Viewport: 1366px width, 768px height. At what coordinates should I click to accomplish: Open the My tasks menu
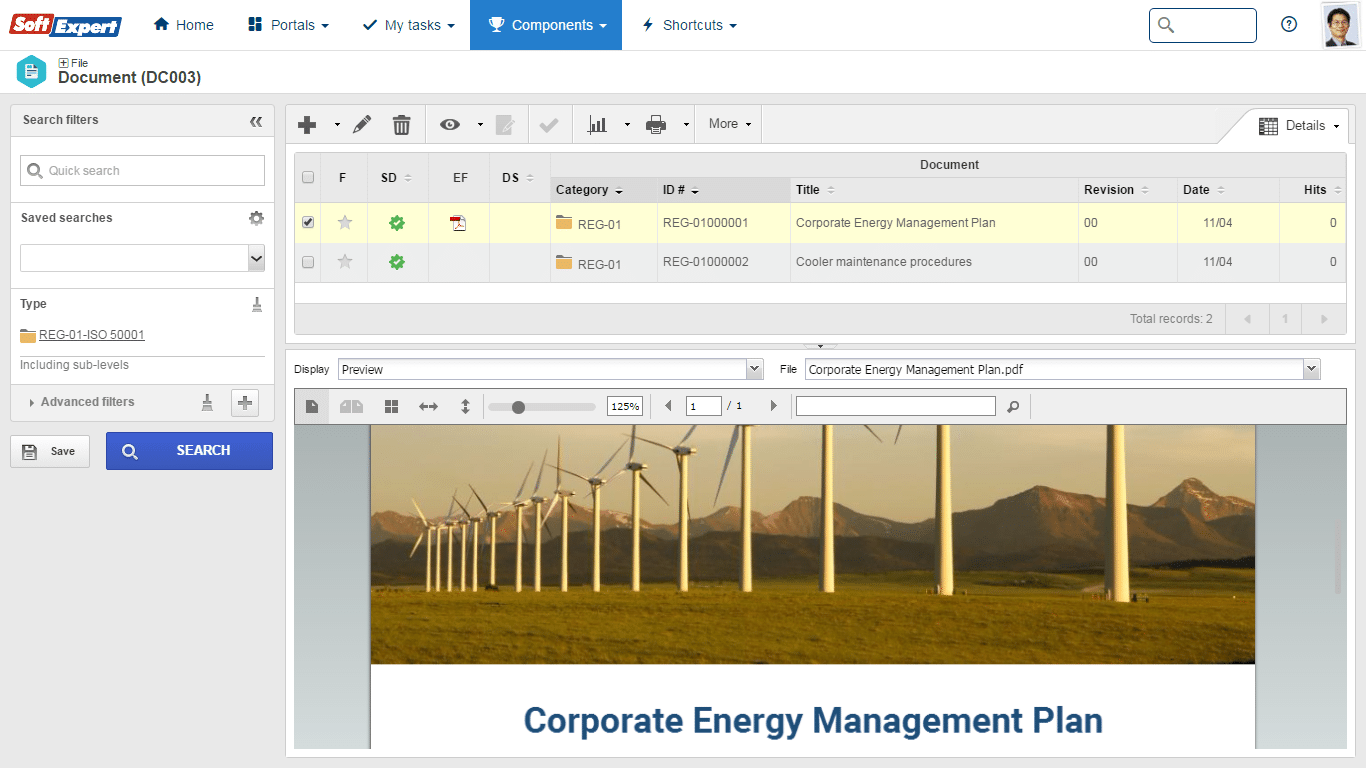pyautogui.click(x=408, y=25)
